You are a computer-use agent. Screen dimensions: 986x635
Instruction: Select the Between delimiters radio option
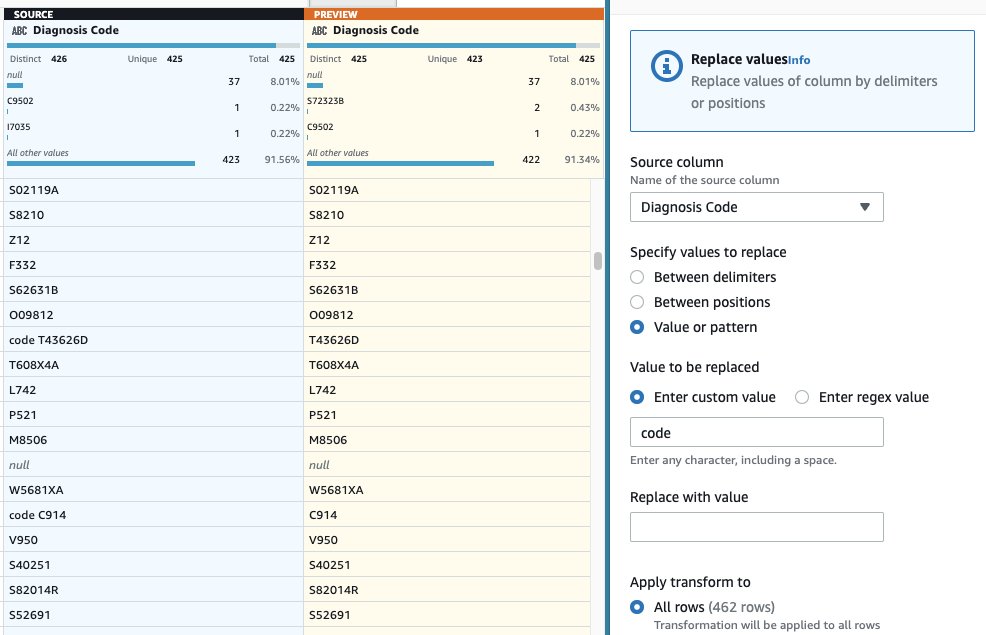coord(637,277)
